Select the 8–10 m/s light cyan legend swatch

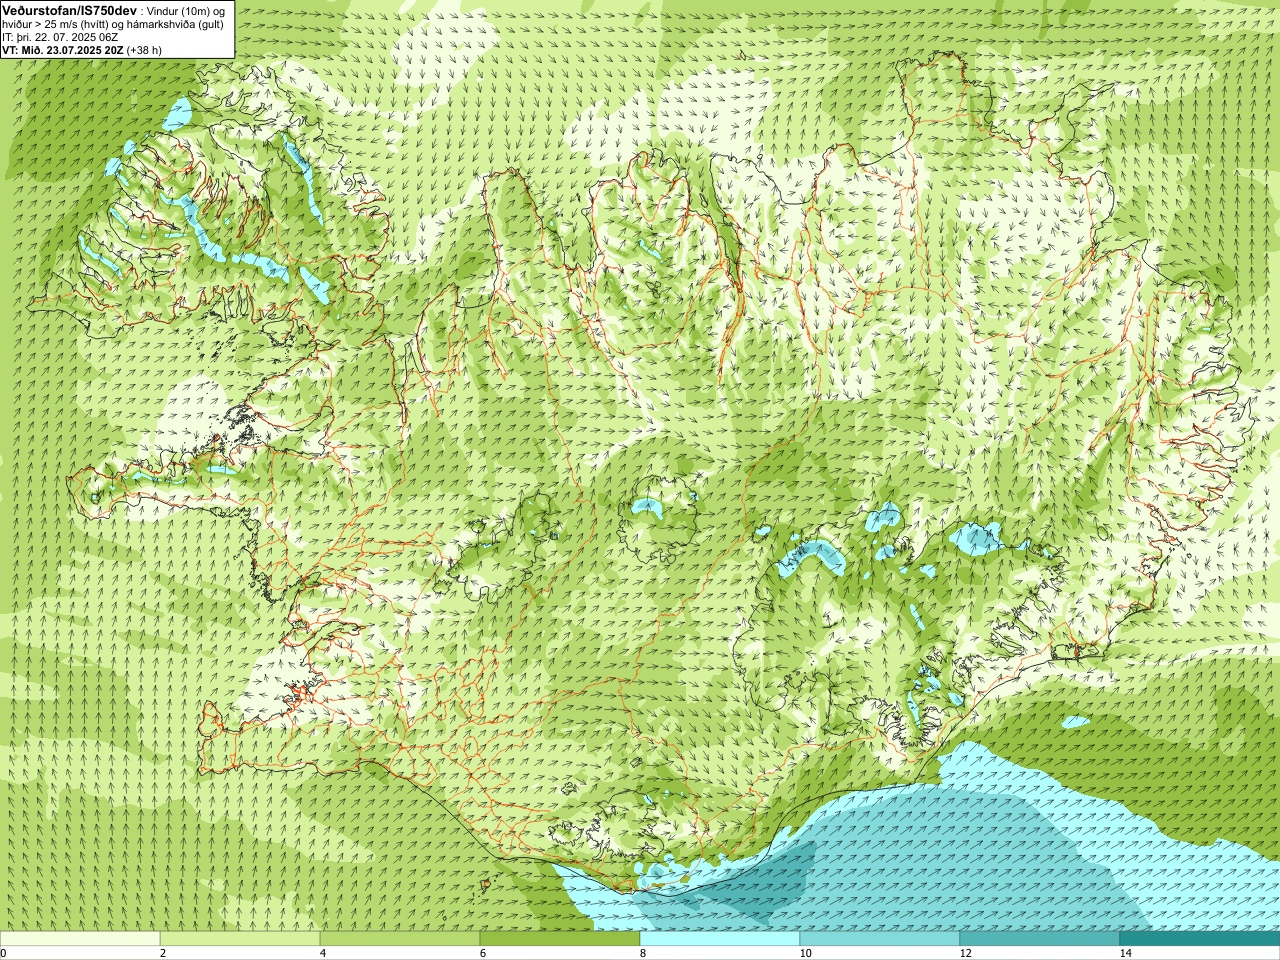(720, 939)
